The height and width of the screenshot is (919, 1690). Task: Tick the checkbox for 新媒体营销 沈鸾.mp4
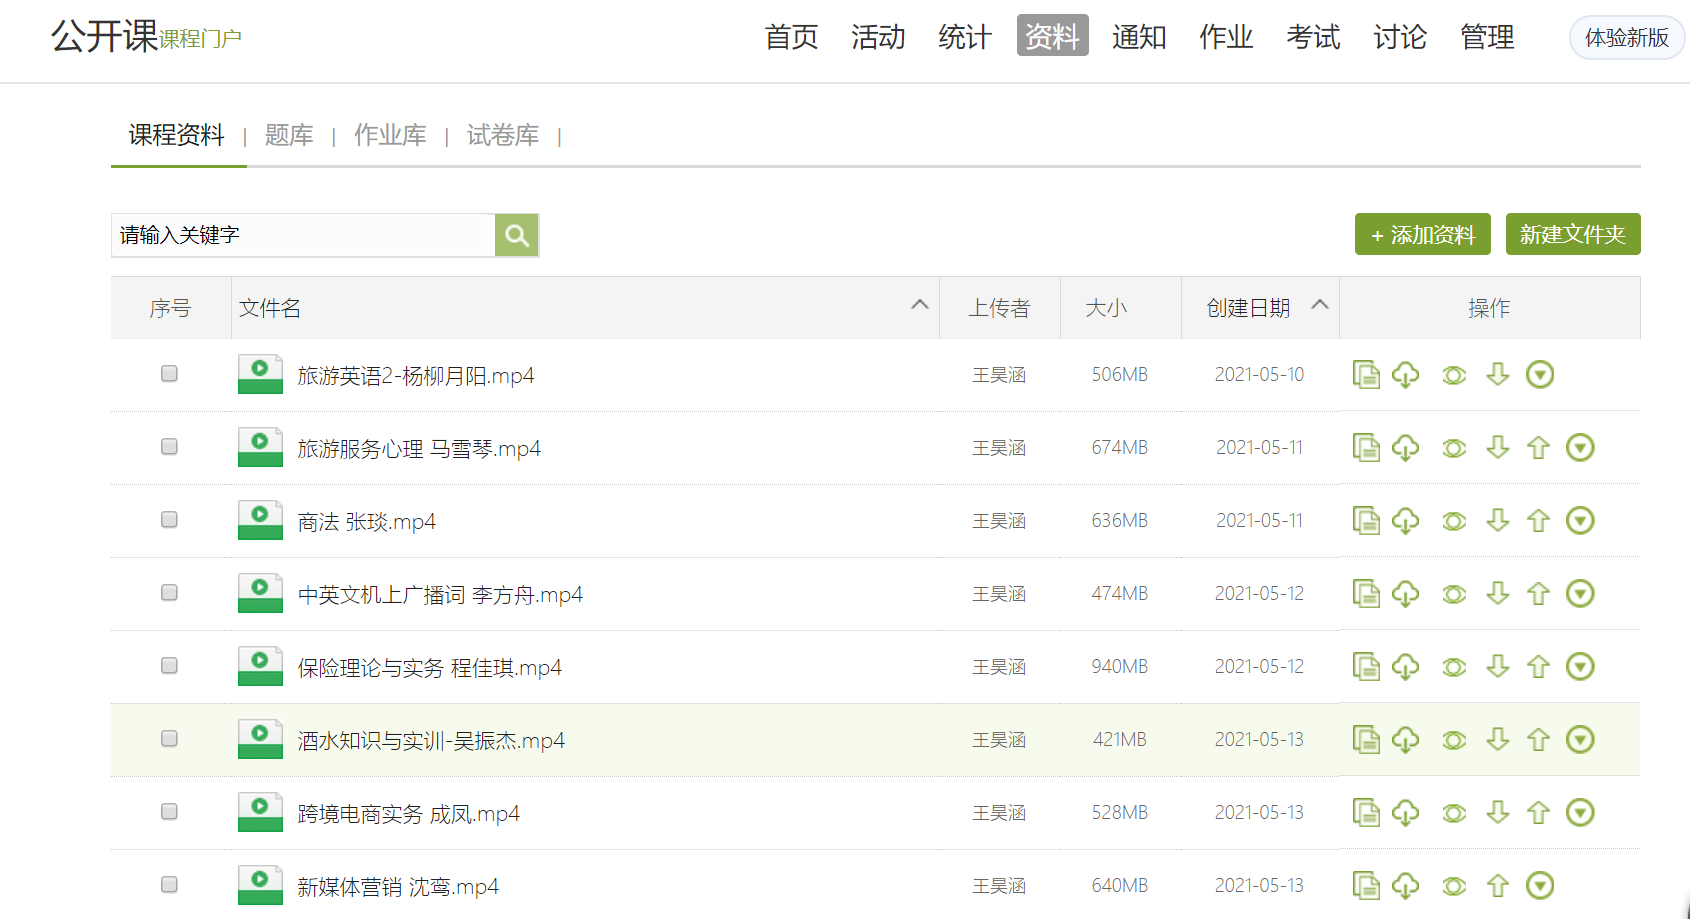(169, 885)
